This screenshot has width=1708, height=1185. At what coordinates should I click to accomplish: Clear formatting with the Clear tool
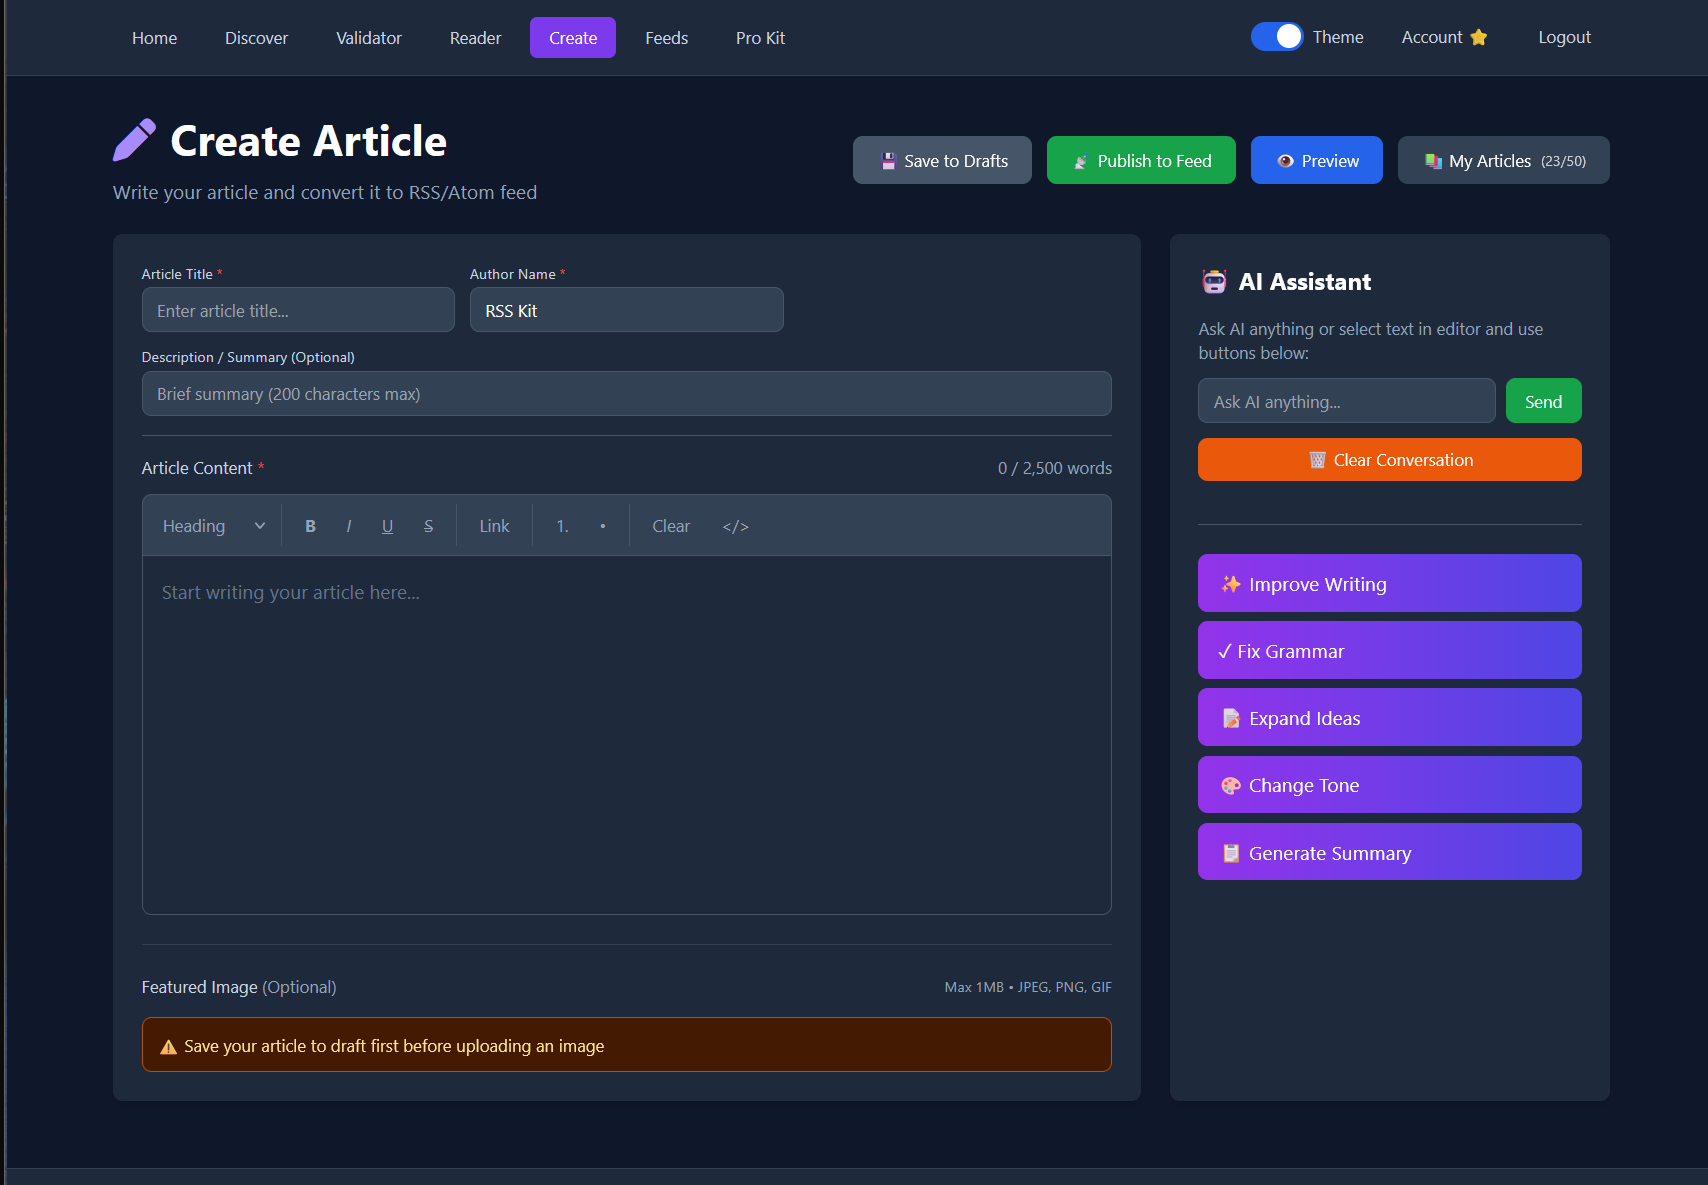670,525
